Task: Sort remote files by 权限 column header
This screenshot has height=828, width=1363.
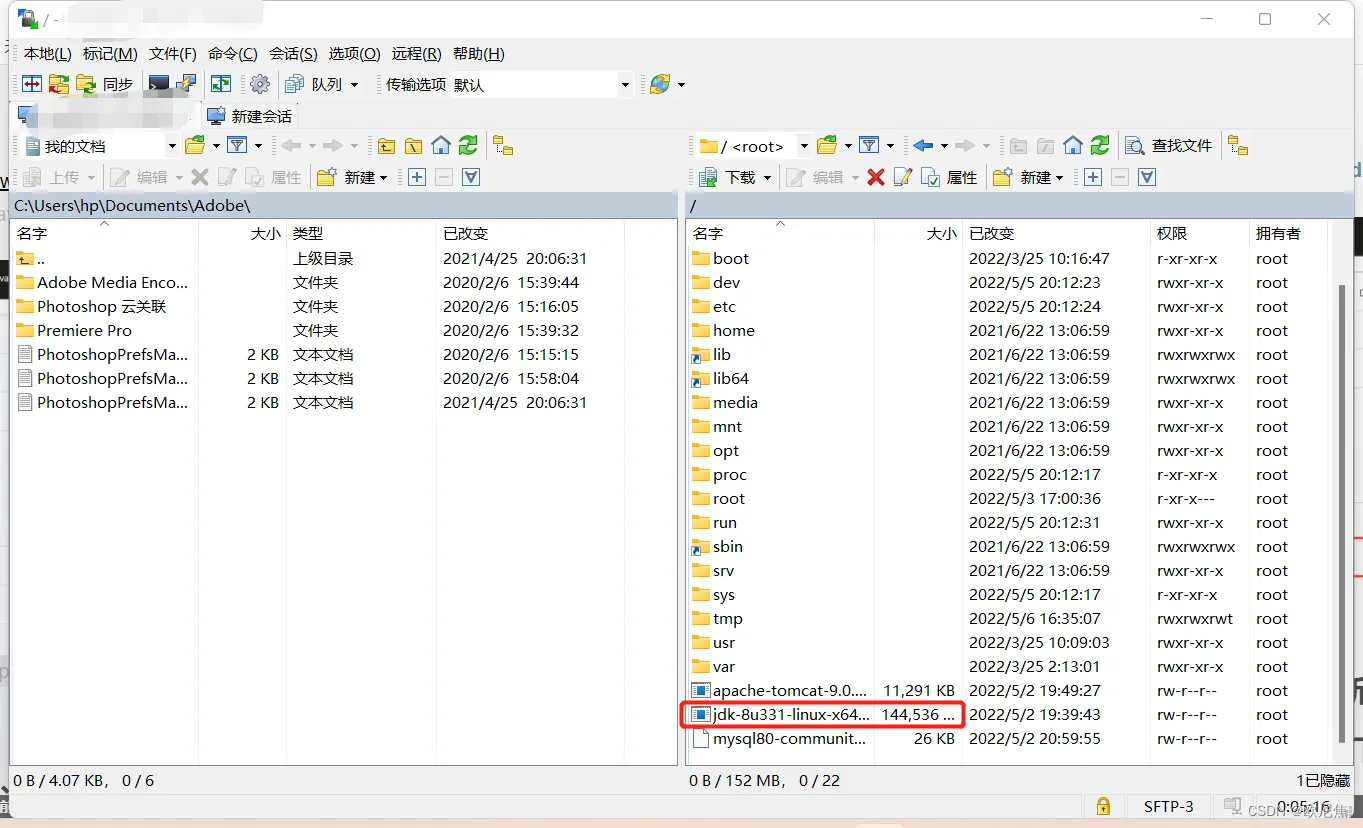Action: coord(1198,233)
